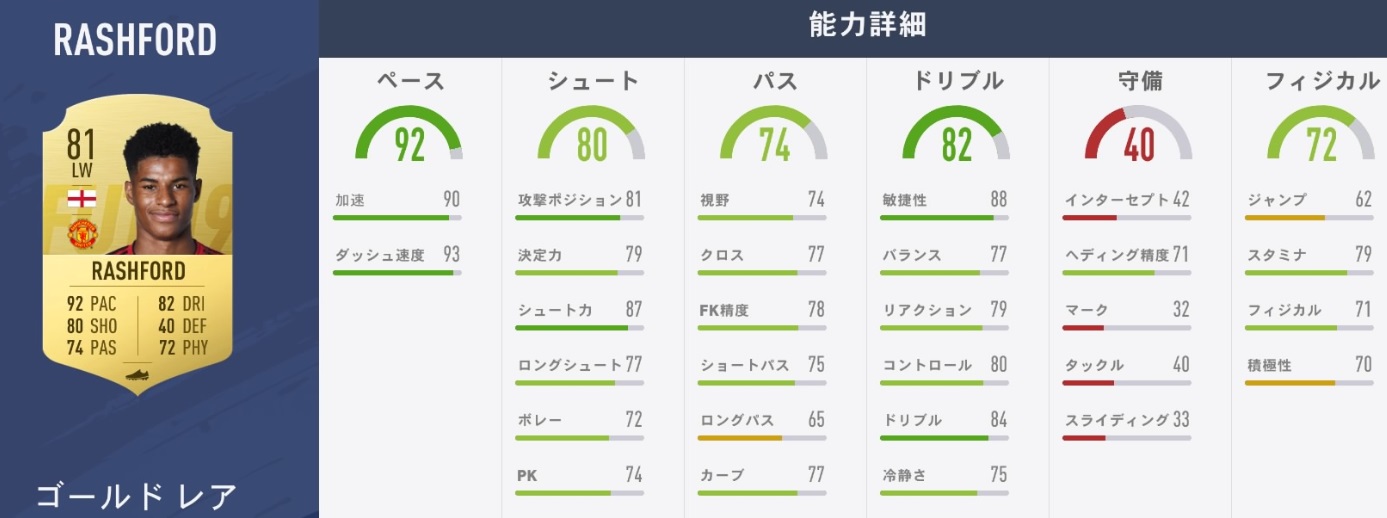Click the 92 PAC stat on the card
The width and height of the screenshot is (1387, 518).
tap(91, 304)
